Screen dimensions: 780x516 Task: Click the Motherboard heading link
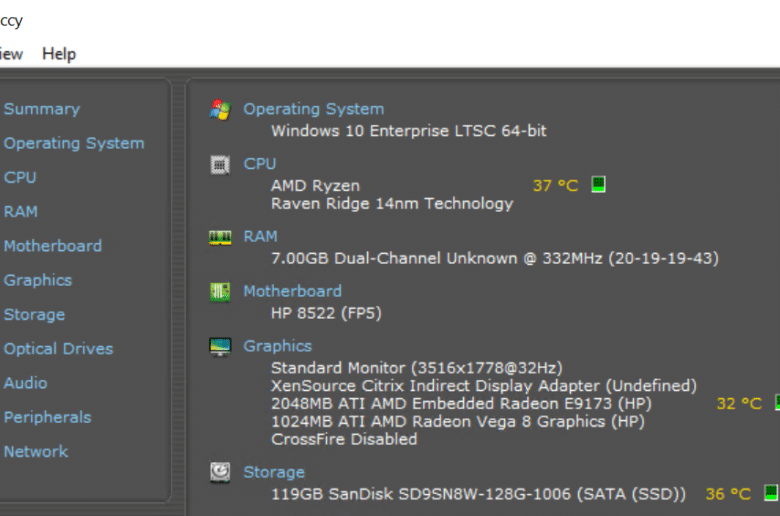292,291
